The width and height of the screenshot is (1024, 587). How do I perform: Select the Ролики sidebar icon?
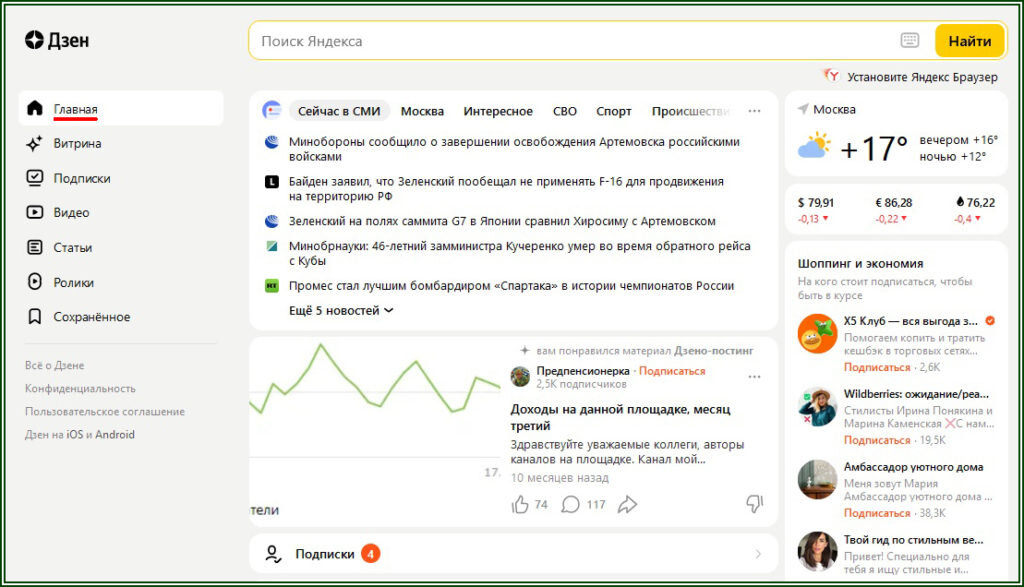point(34,281)
